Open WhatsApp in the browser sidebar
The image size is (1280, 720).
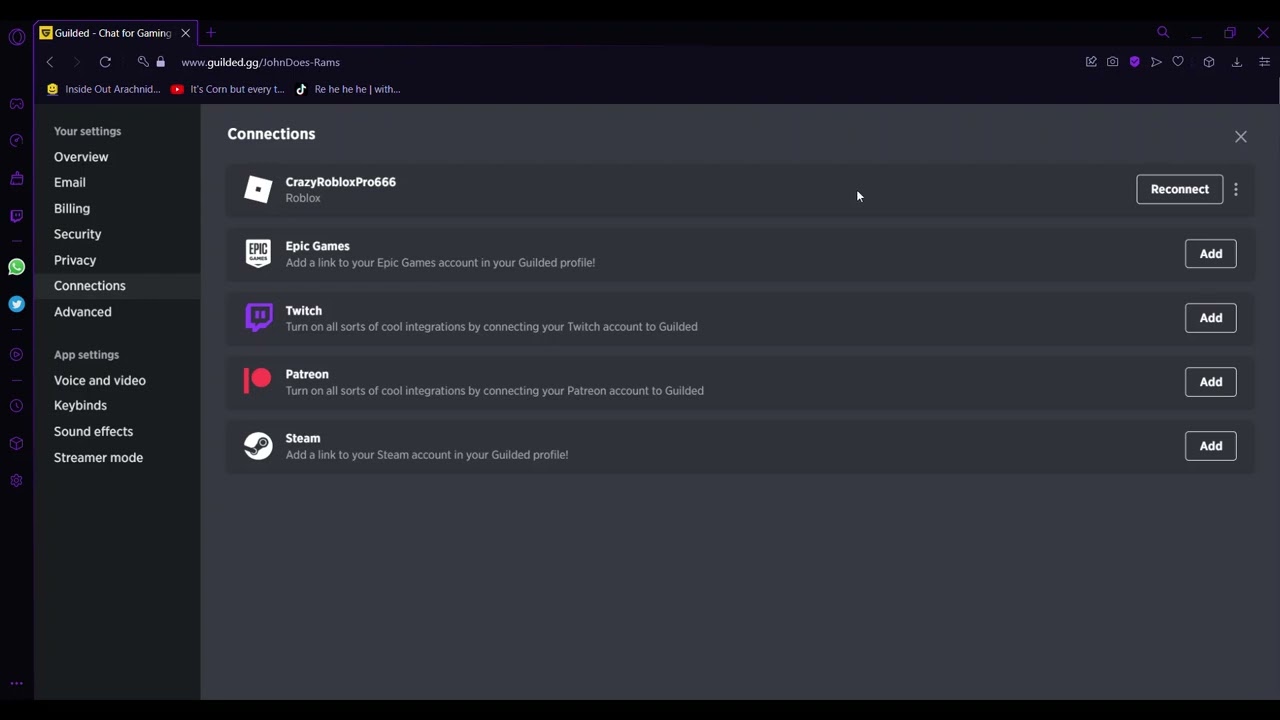16,267
